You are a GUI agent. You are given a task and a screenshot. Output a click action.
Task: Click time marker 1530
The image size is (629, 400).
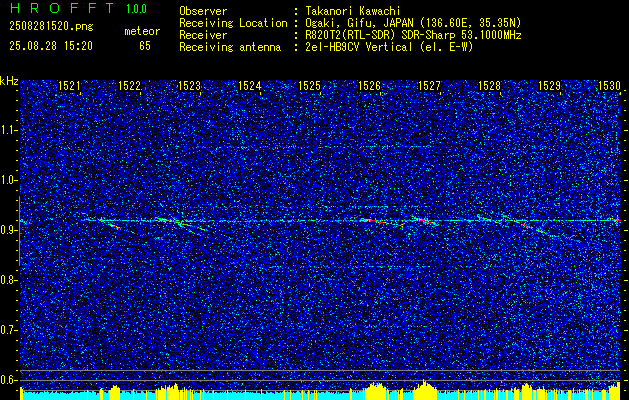pyautogui.click(x=609, y=86)
